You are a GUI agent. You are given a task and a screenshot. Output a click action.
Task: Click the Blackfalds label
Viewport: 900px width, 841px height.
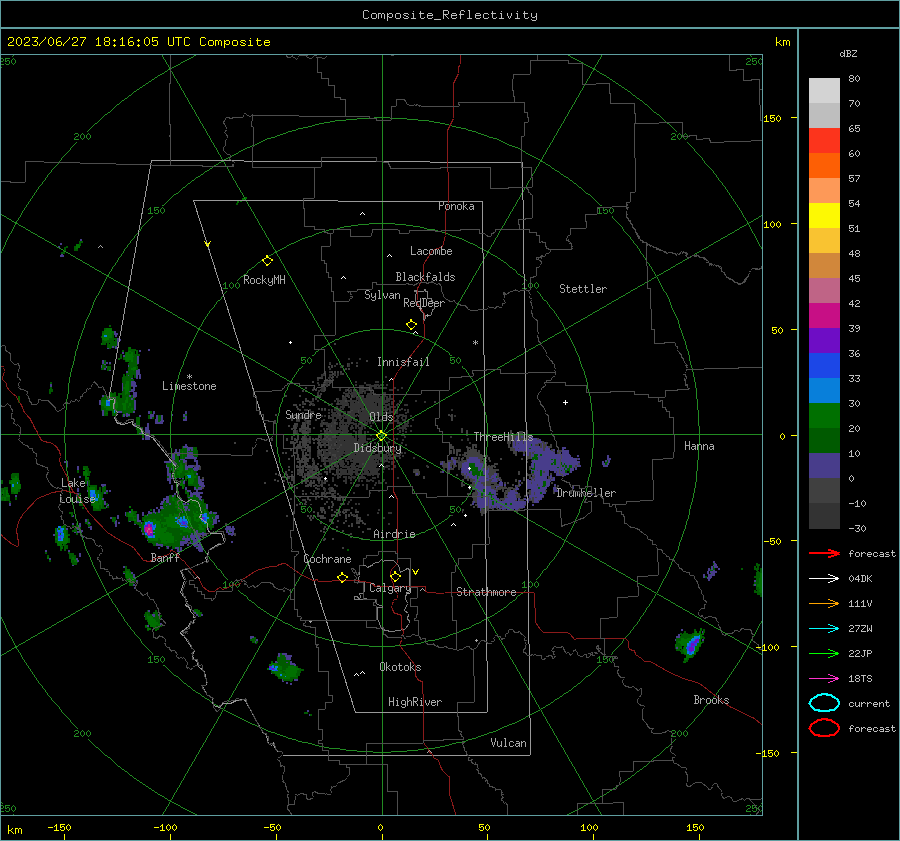click(x=425, y=277)
